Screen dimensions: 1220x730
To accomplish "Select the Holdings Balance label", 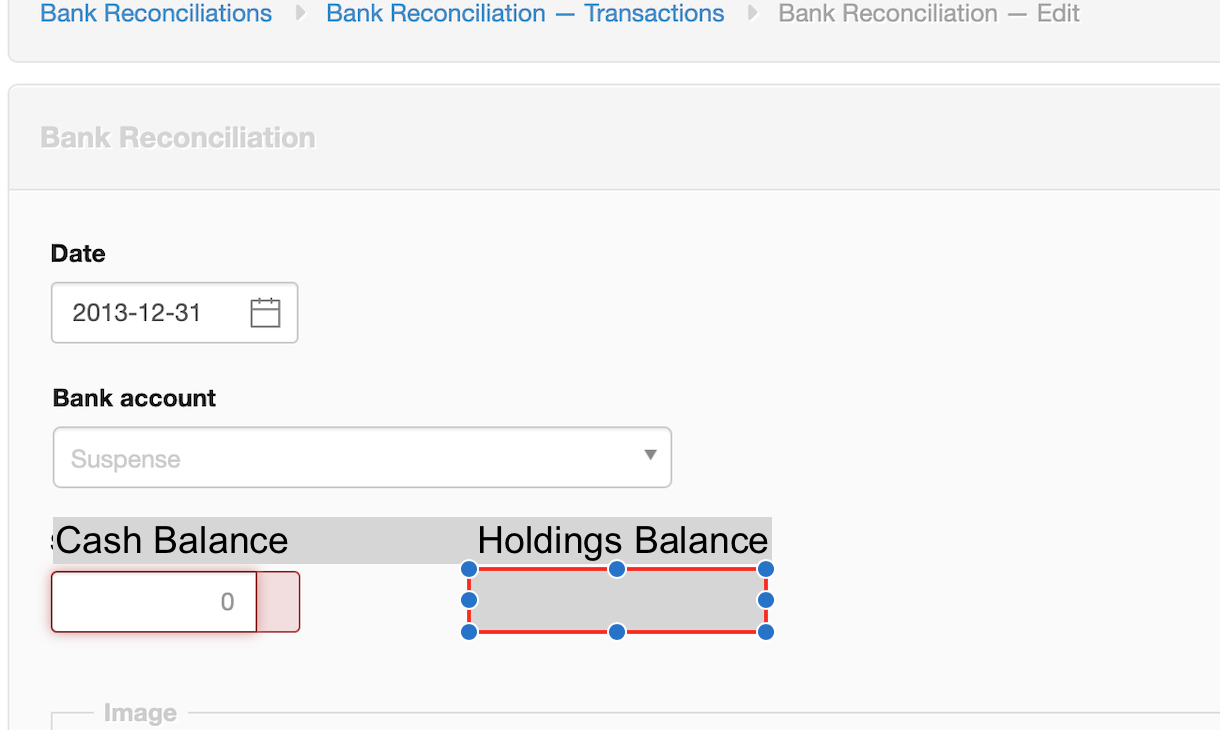I will (x=622, y=541).
